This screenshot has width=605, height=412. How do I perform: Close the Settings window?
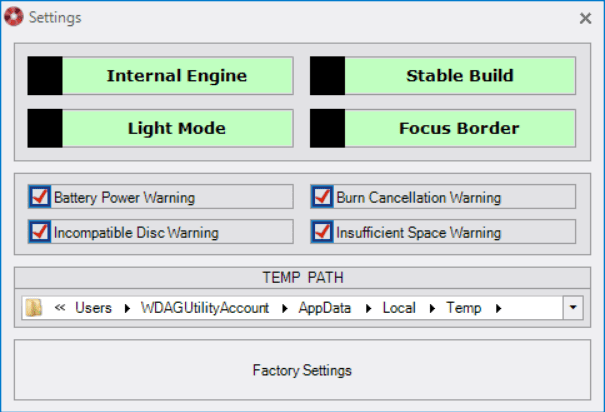pyautogui.click(x=586, y=18)
